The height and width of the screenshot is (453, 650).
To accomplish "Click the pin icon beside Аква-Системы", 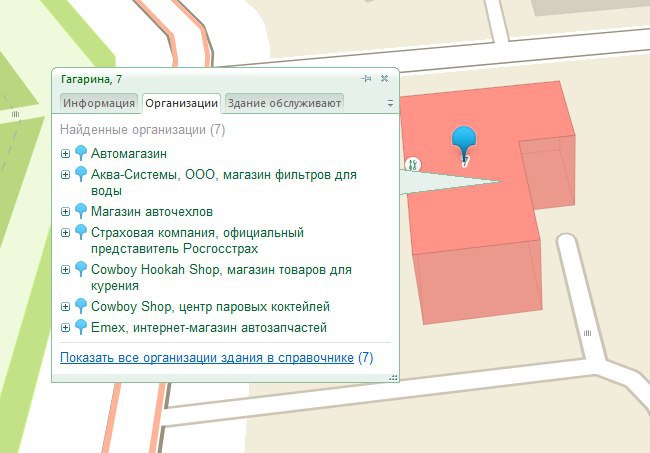I will tap(81, 174).
